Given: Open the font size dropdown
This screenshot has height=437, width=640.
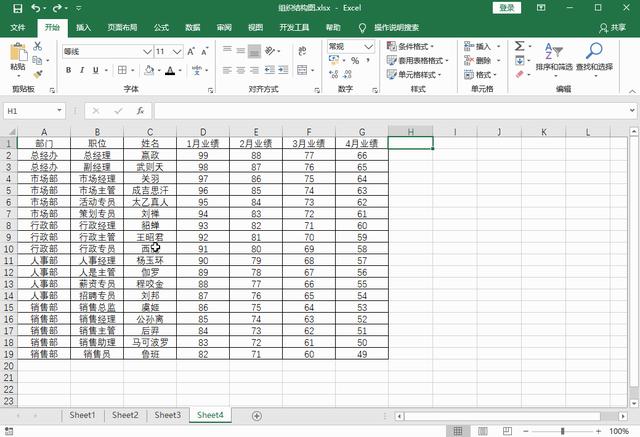Looking at the screenshot, I should click(x=177, y=51).
